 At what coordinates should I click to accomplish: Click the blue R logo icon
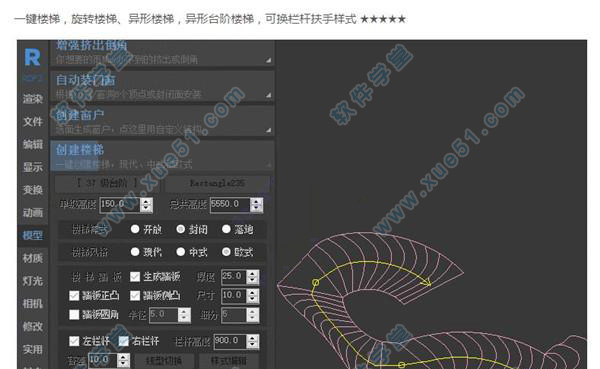tap(33, 57)
